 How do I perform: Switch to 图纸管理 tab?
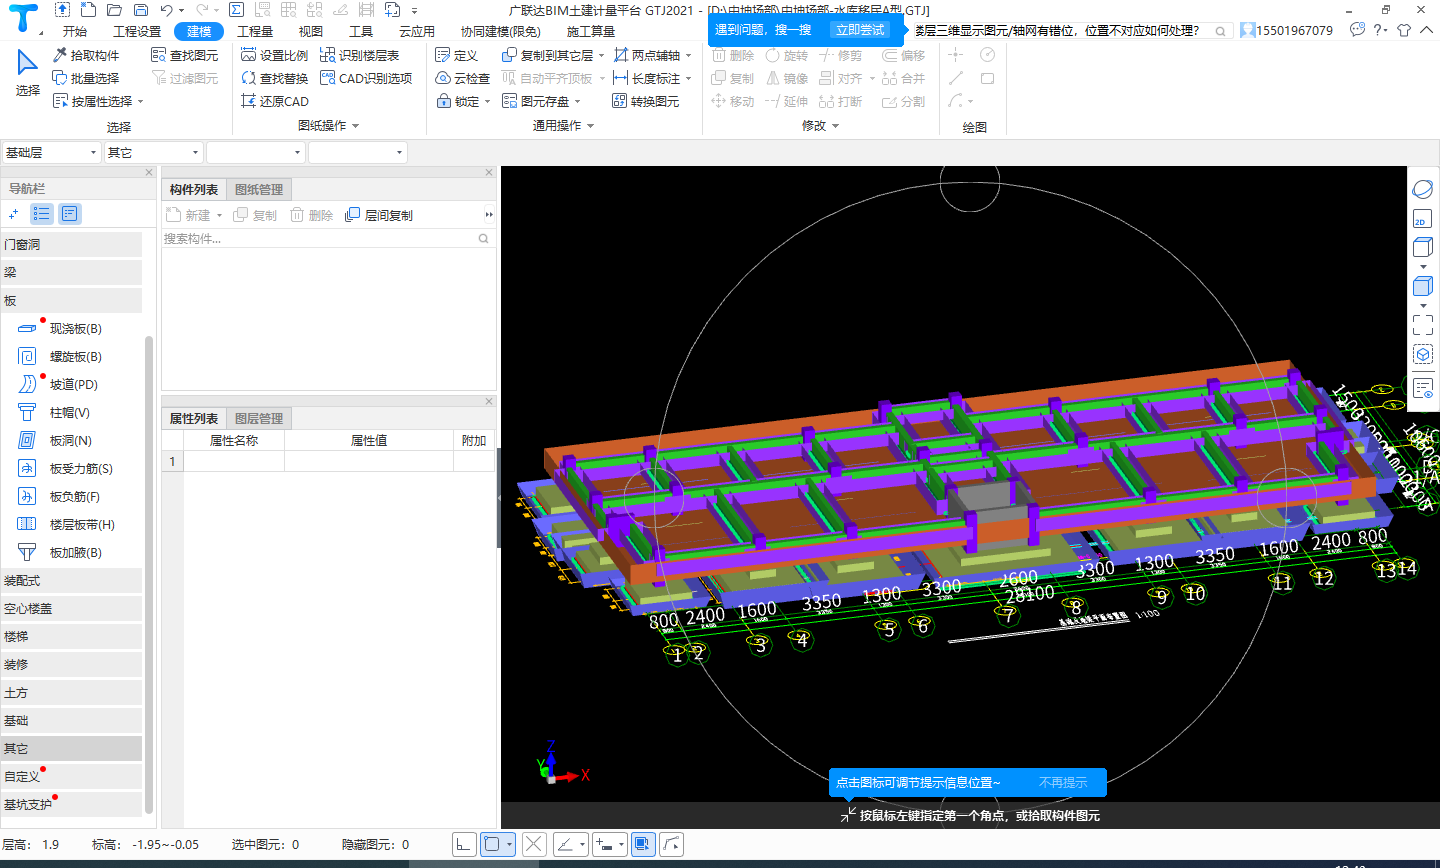(259, 189)
